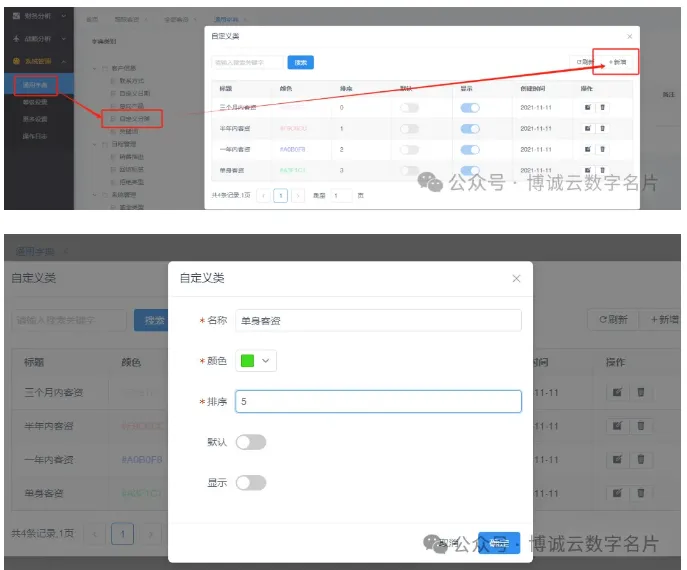Collapse the 客户资源 tree node
Viewport: 687px width, 570px height.
[x=94, y=67]
